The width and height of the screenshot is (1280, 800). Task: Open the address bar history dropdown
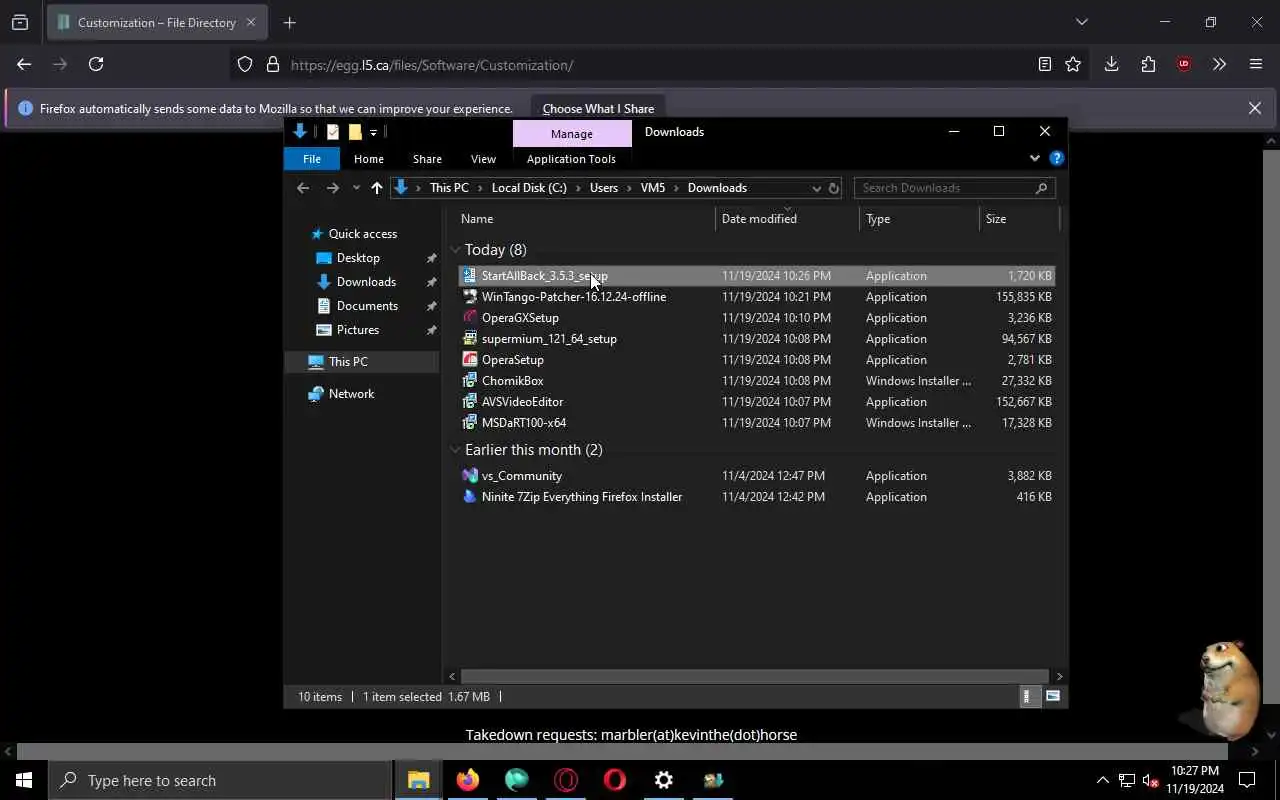pos(816,188)
